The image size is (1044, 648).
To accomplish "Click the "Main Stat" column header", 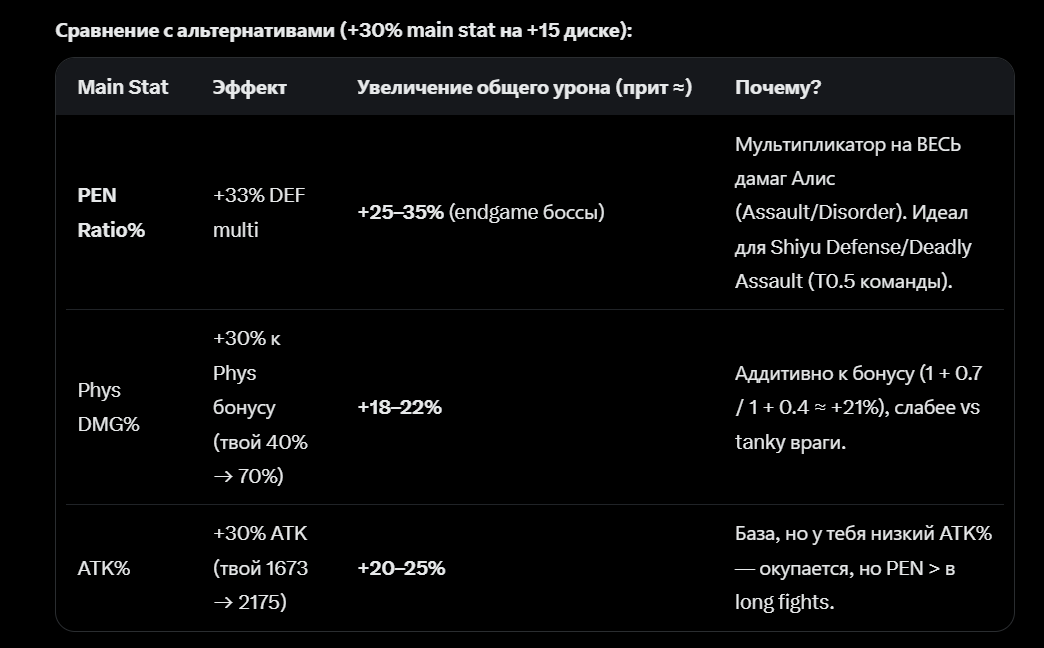I will click(x=123, y=87).
